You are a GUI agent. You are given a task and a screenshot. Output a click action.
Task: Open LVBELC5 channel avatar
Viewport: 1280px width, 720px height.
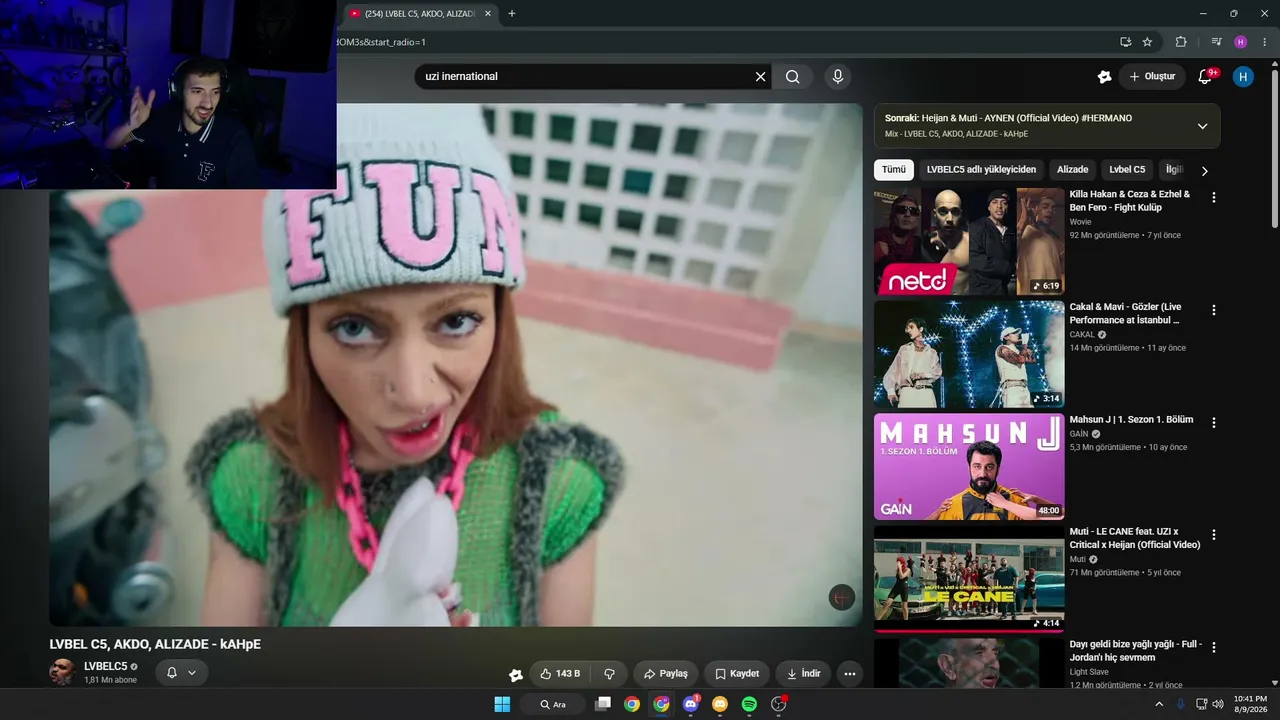(62, 672)
